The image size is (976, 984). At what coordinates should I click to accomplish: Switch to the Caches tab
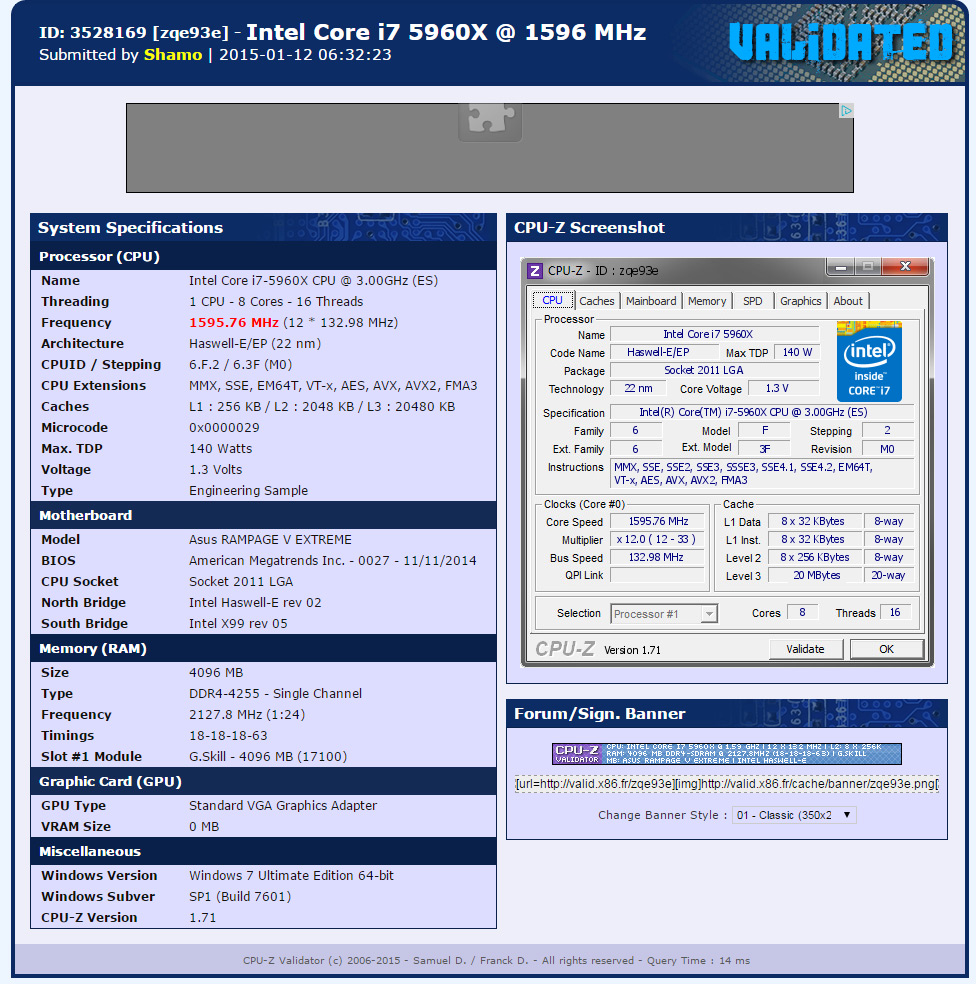pyautogui.click(x=596, y=301)
